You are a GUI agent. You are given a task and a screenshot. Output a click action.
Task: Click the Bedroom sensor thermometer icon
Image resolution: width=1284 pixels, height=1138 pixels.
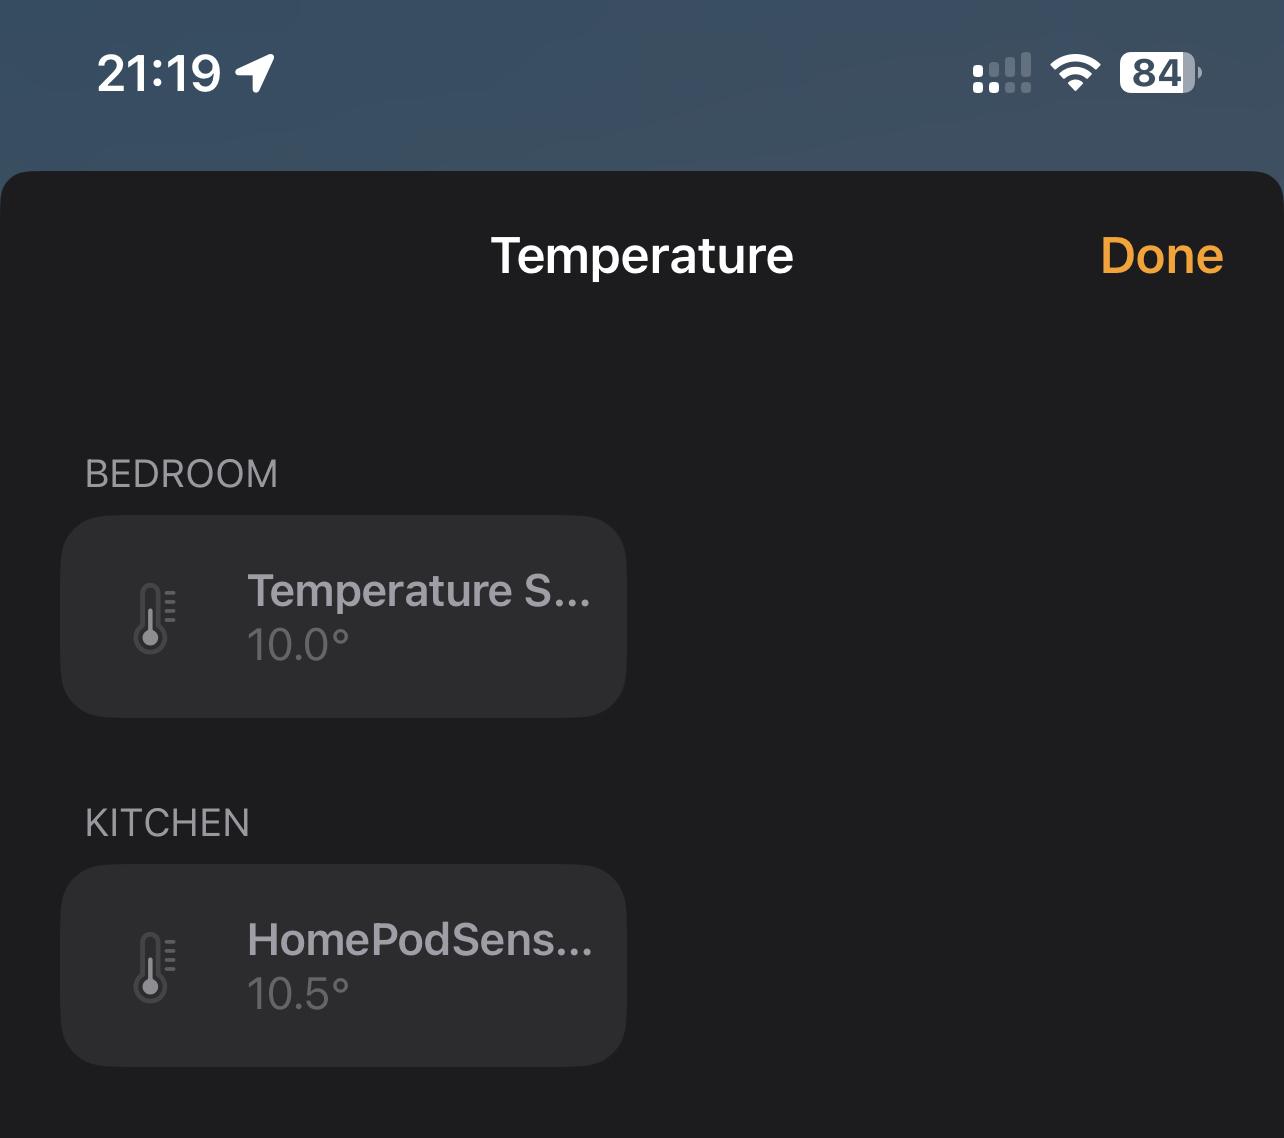[x=154, y=618]
